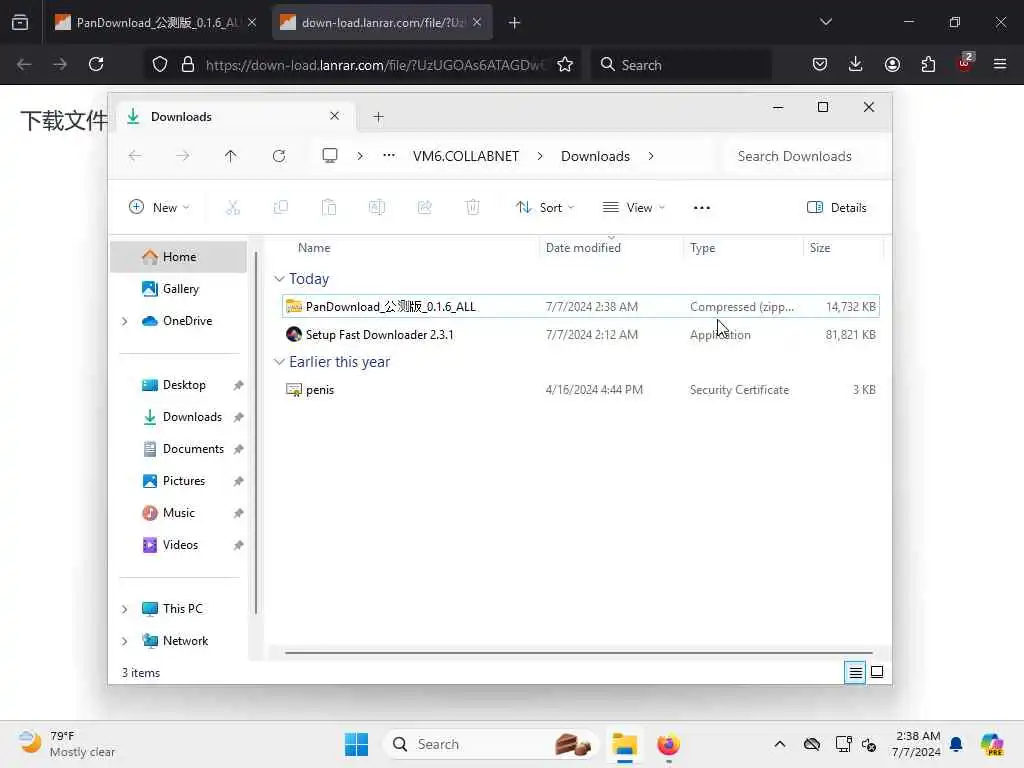Go back in Explorer navigation
Image resolution: width=1024 pixels, height=768 pixels.
(x=135, y=156)
